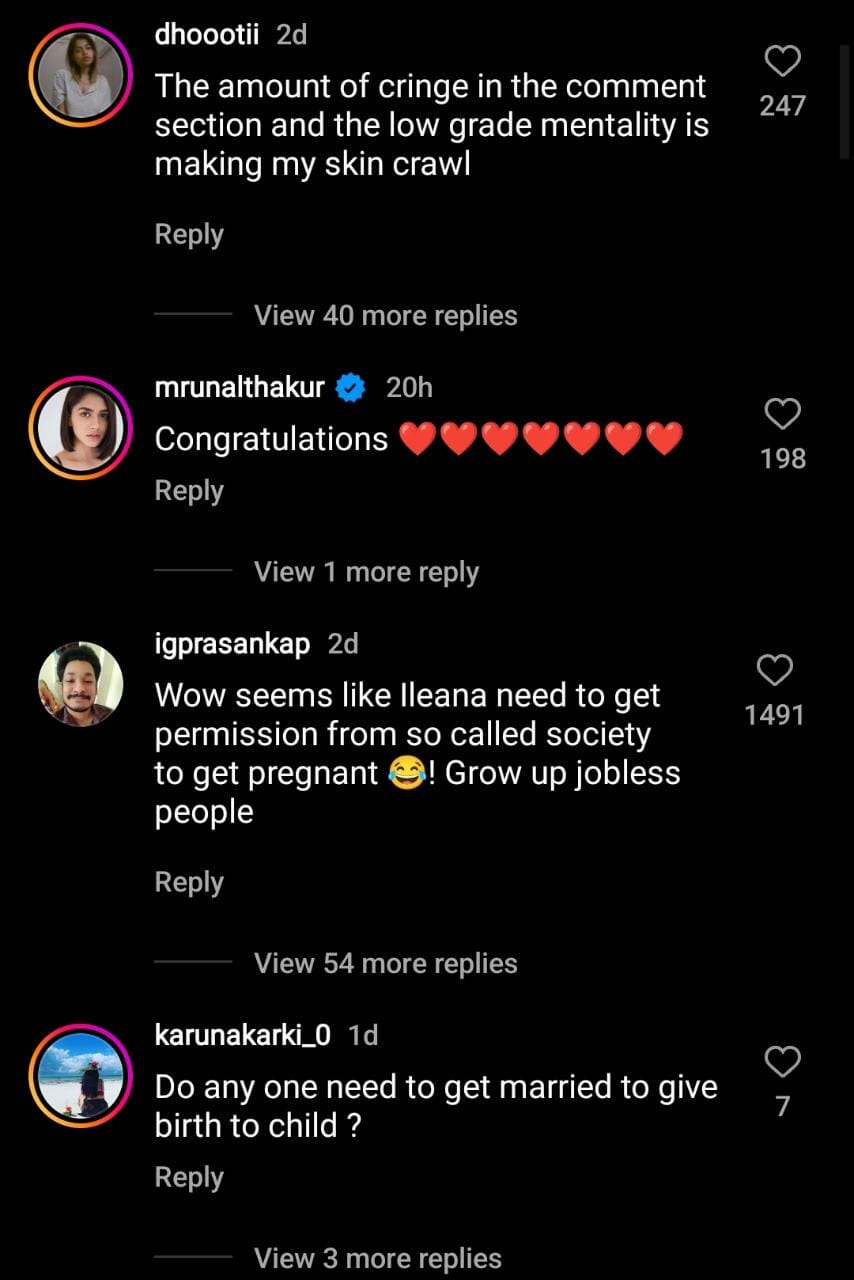Expand View 3 more replies
The height and width of the screenshot is (1280, 854).
(377, 1258)
